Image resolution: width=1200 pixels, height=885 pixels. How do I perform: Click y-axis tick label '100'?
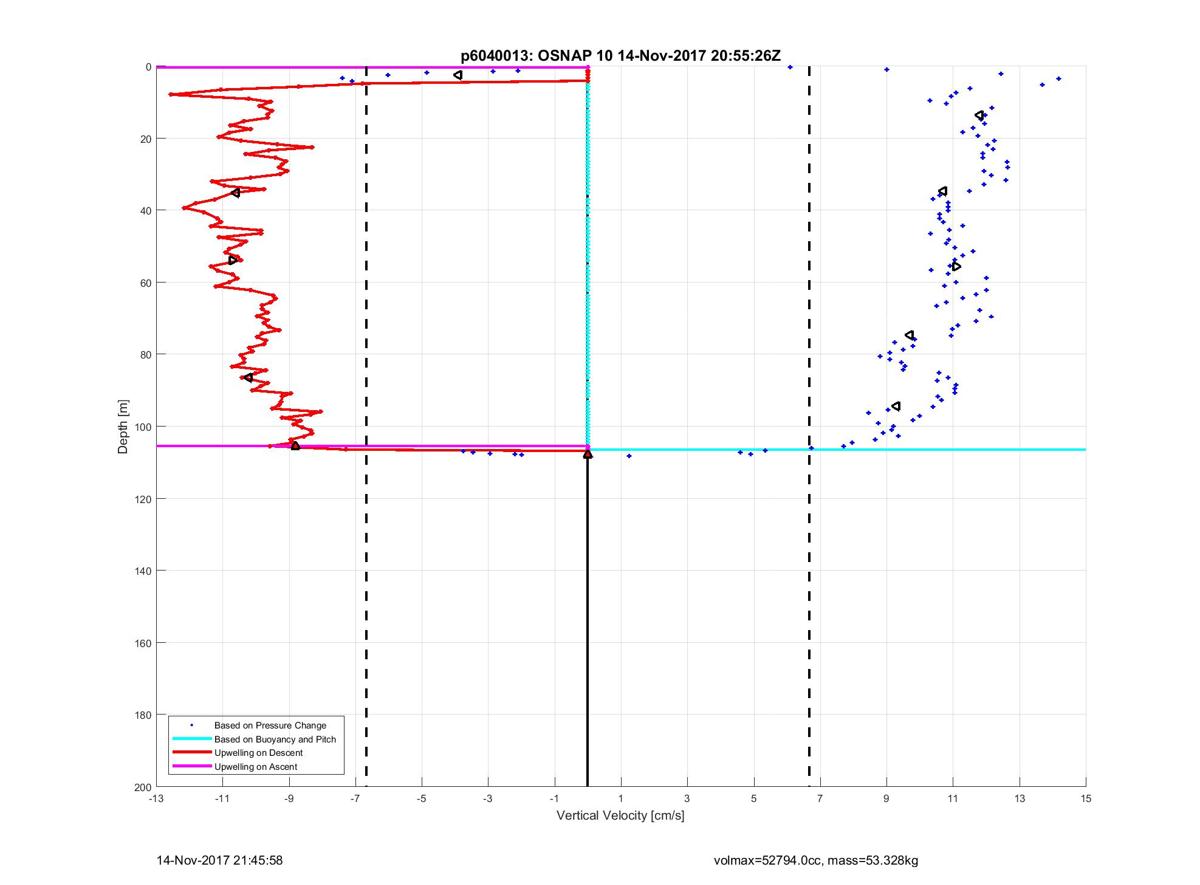142,427
